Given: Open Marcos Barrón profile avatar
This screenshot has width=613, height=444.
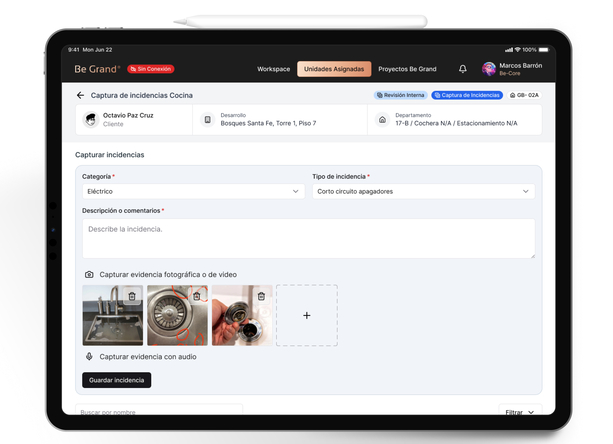Looking at the screenshot, I should (x=488, y=69).
